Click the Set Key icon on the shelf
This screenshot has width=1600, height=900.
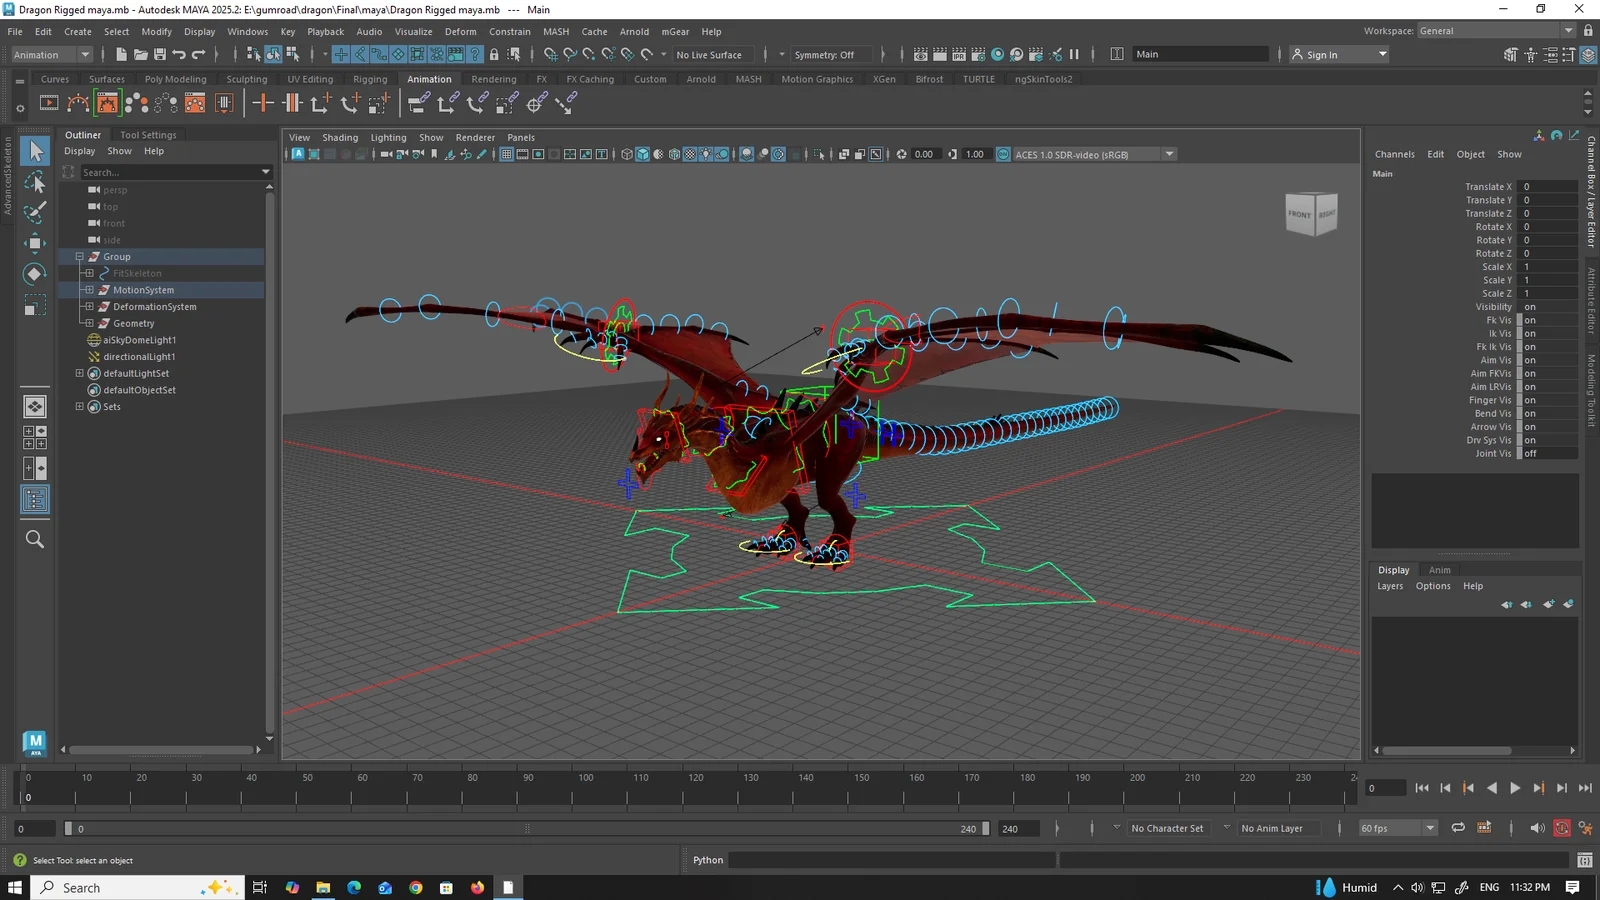[x=263, y=103]
